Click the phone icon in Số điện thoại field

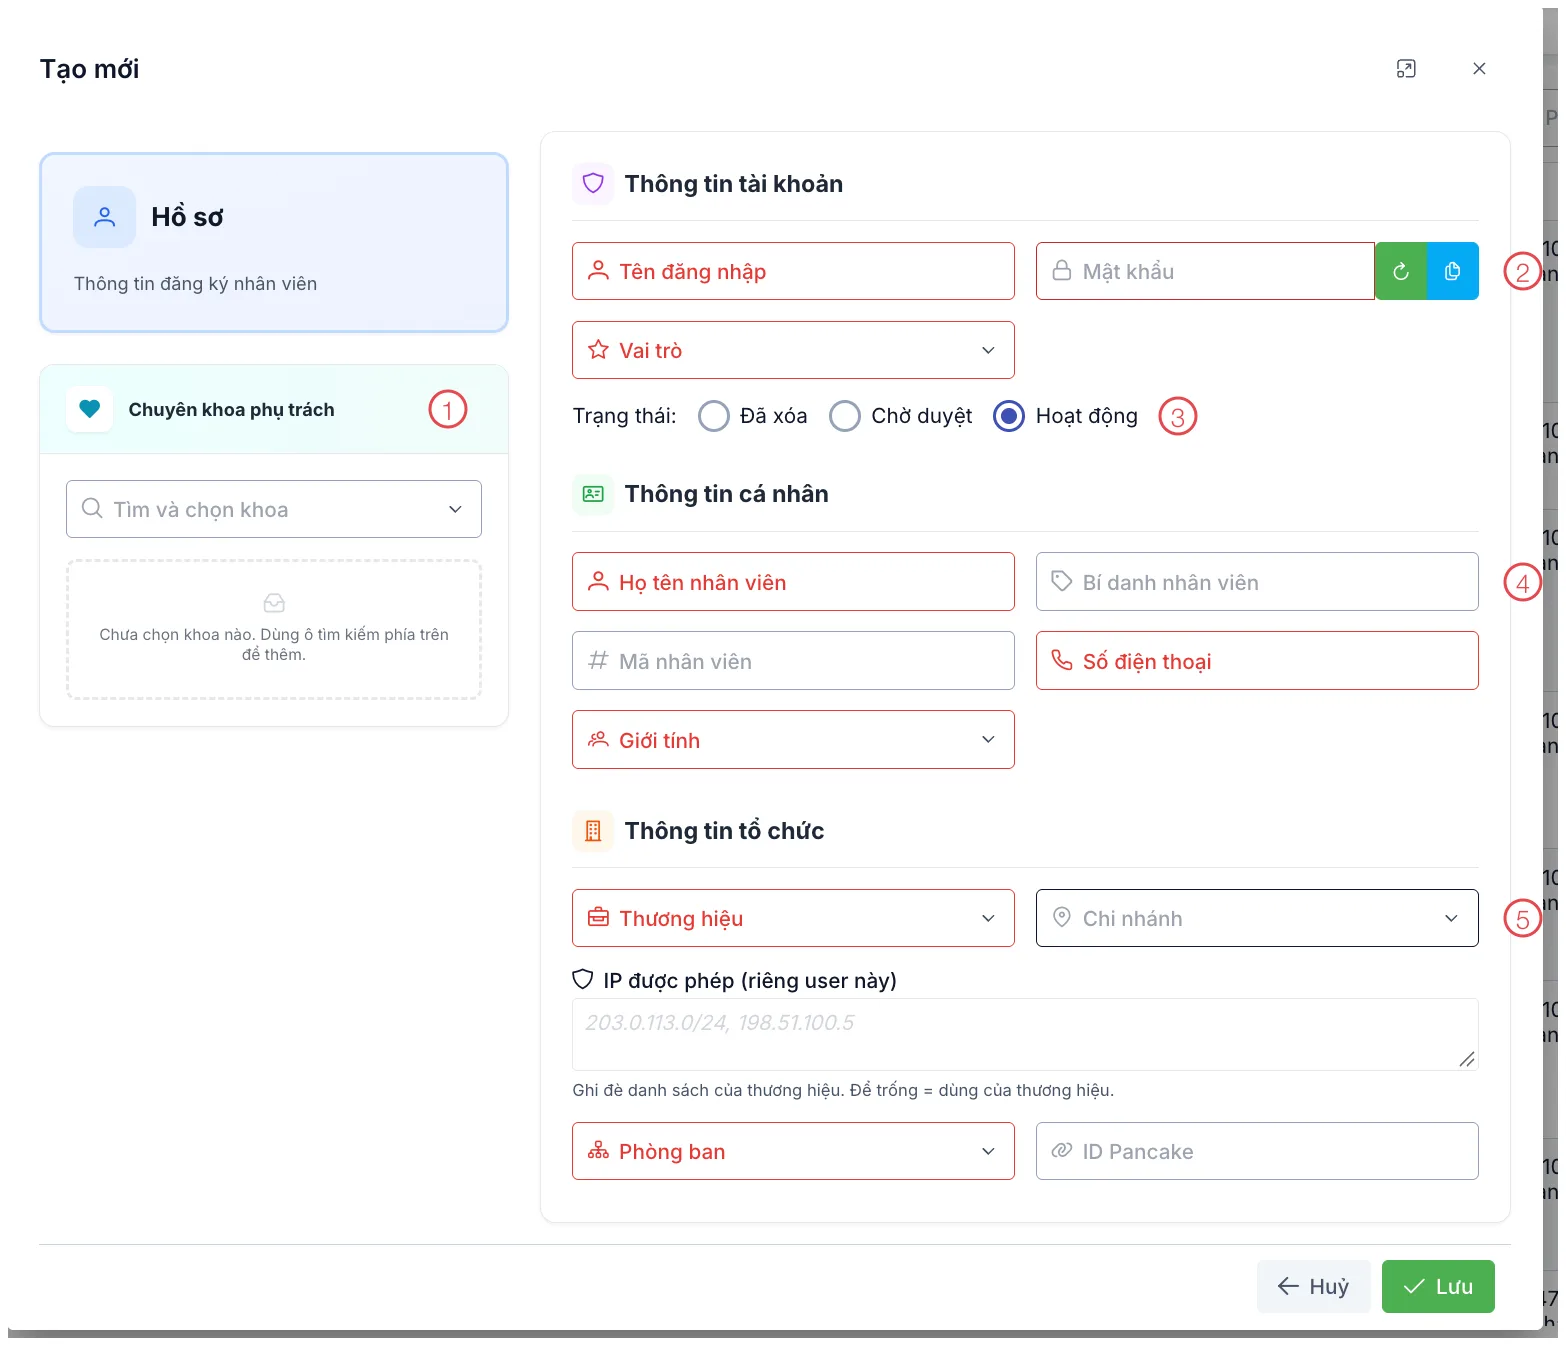click(1062, 660)
